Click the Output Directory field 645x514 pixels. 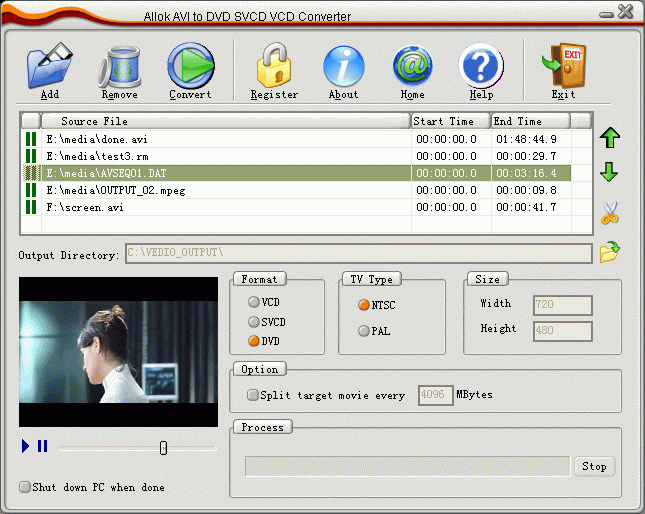point(359,253)
